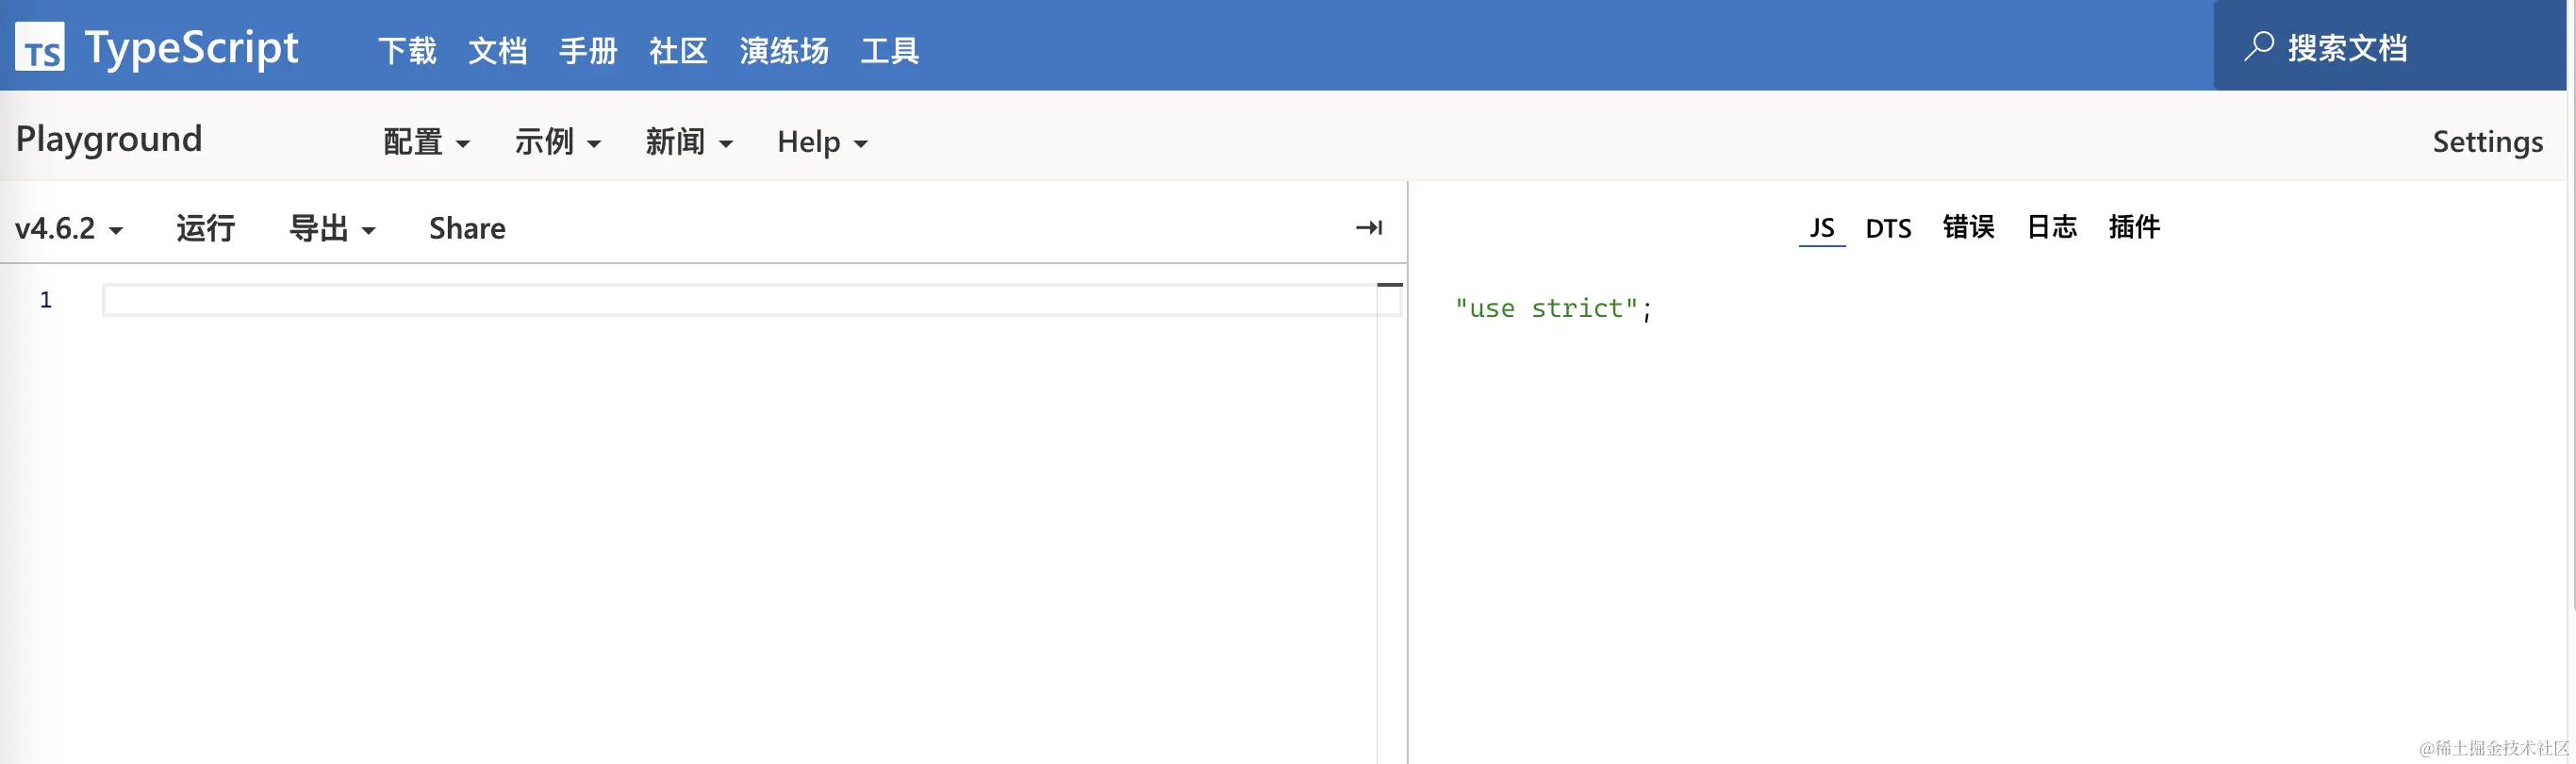Click the Playground title text
Screen dimensions: 2576x764
pyautogui.click(x=109, y=139)
